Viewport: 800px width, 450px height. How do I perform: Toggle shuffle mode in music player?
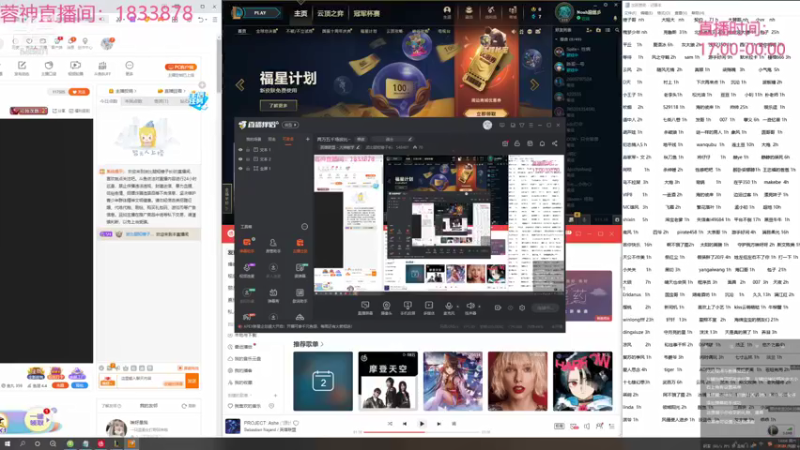pos(390,423)
